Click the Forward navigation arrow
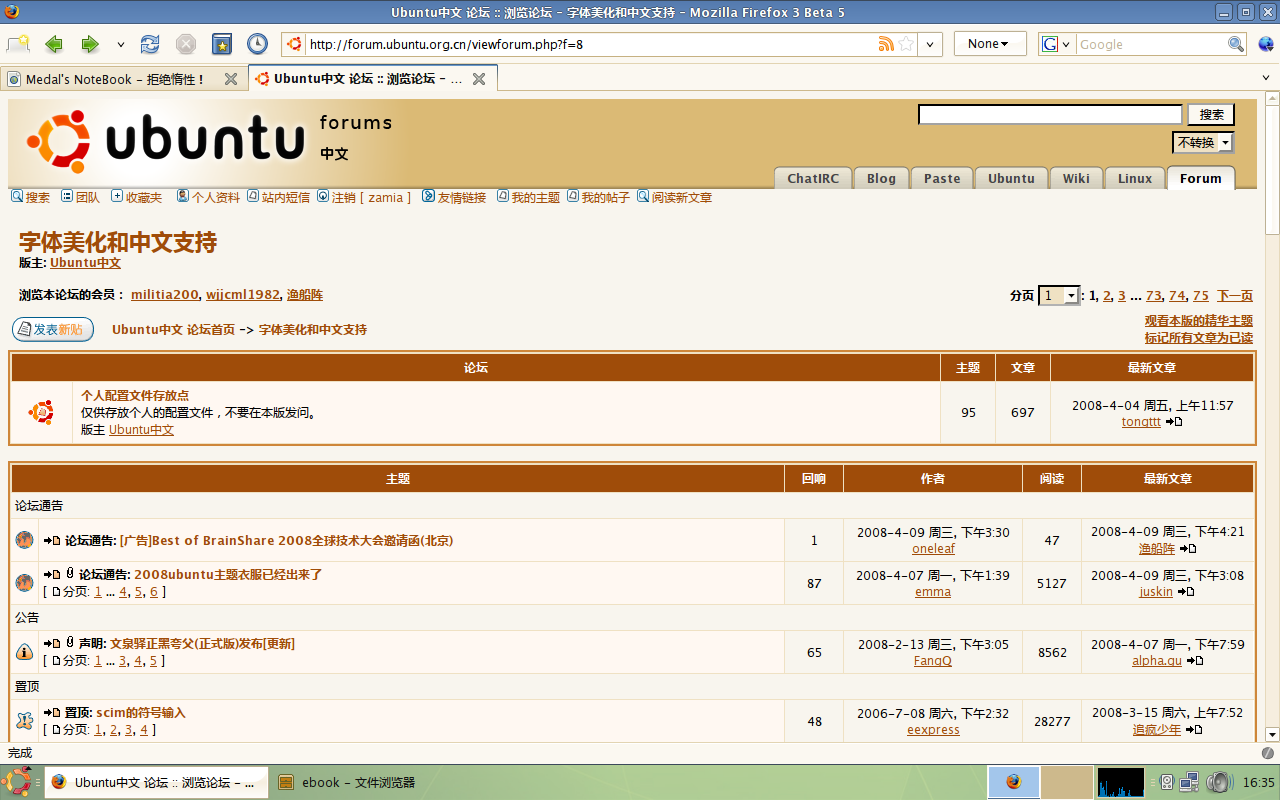 click(90, 44)
